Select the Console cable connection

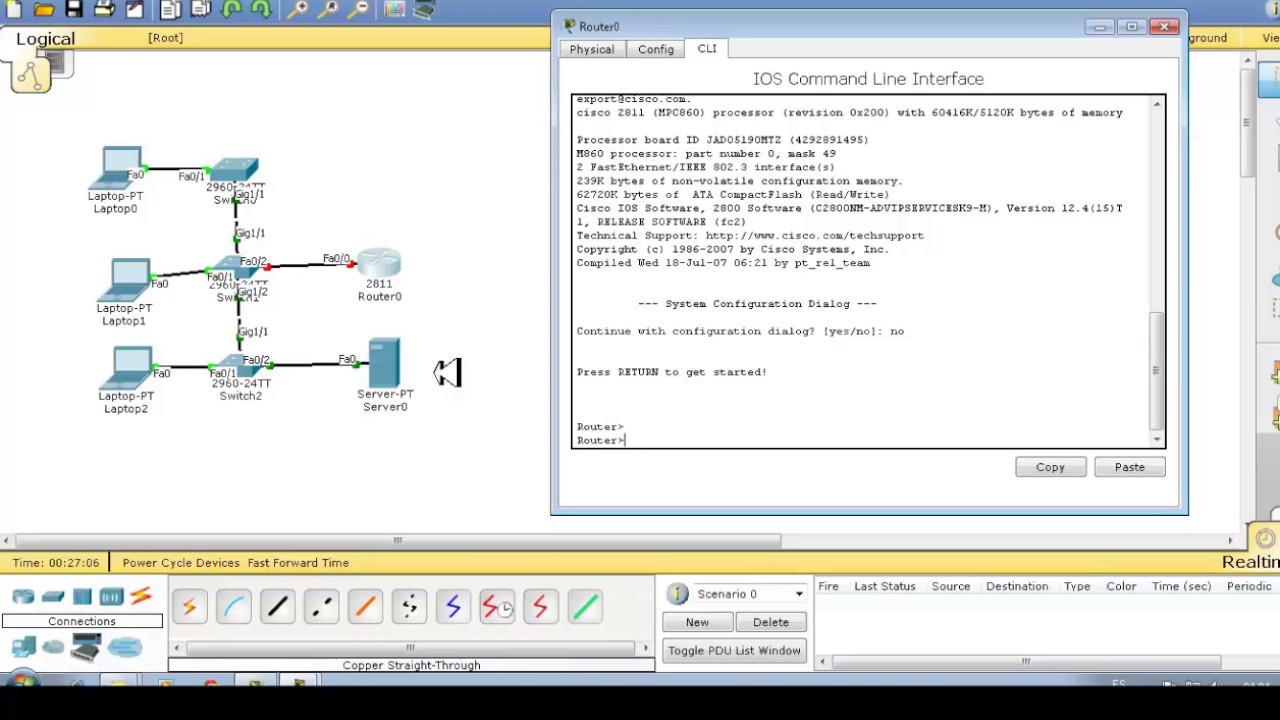tap(233, 606)
